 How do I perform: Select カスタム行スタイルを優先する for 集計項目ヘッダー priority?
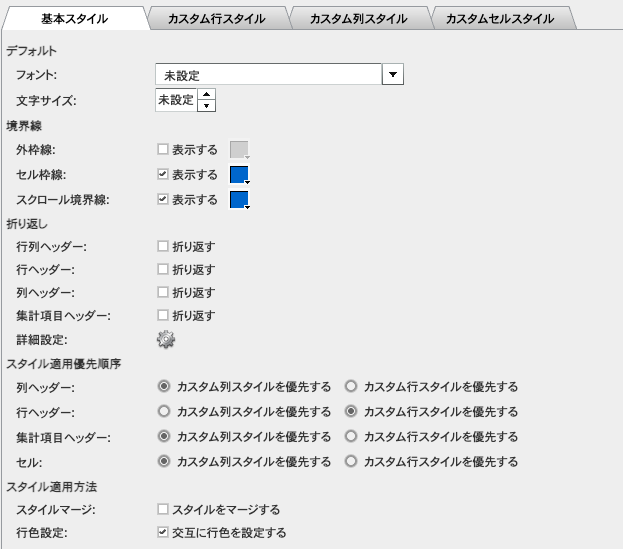[351, 436]
